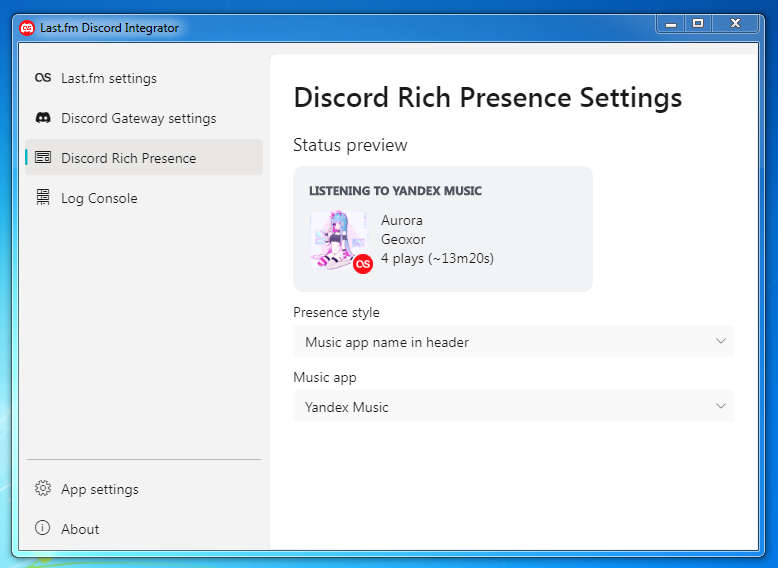Click the About info circle icon

[43, 528]
